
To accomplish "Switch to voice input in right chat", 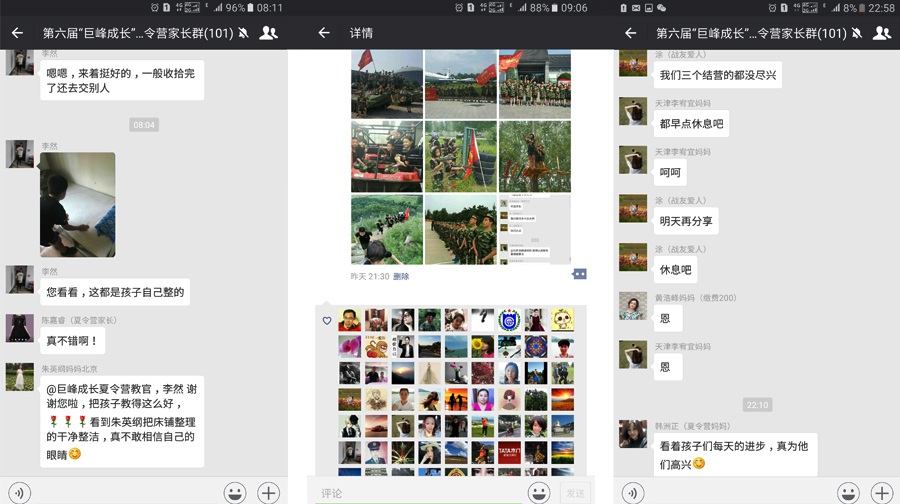I will (x=632, y=492).
